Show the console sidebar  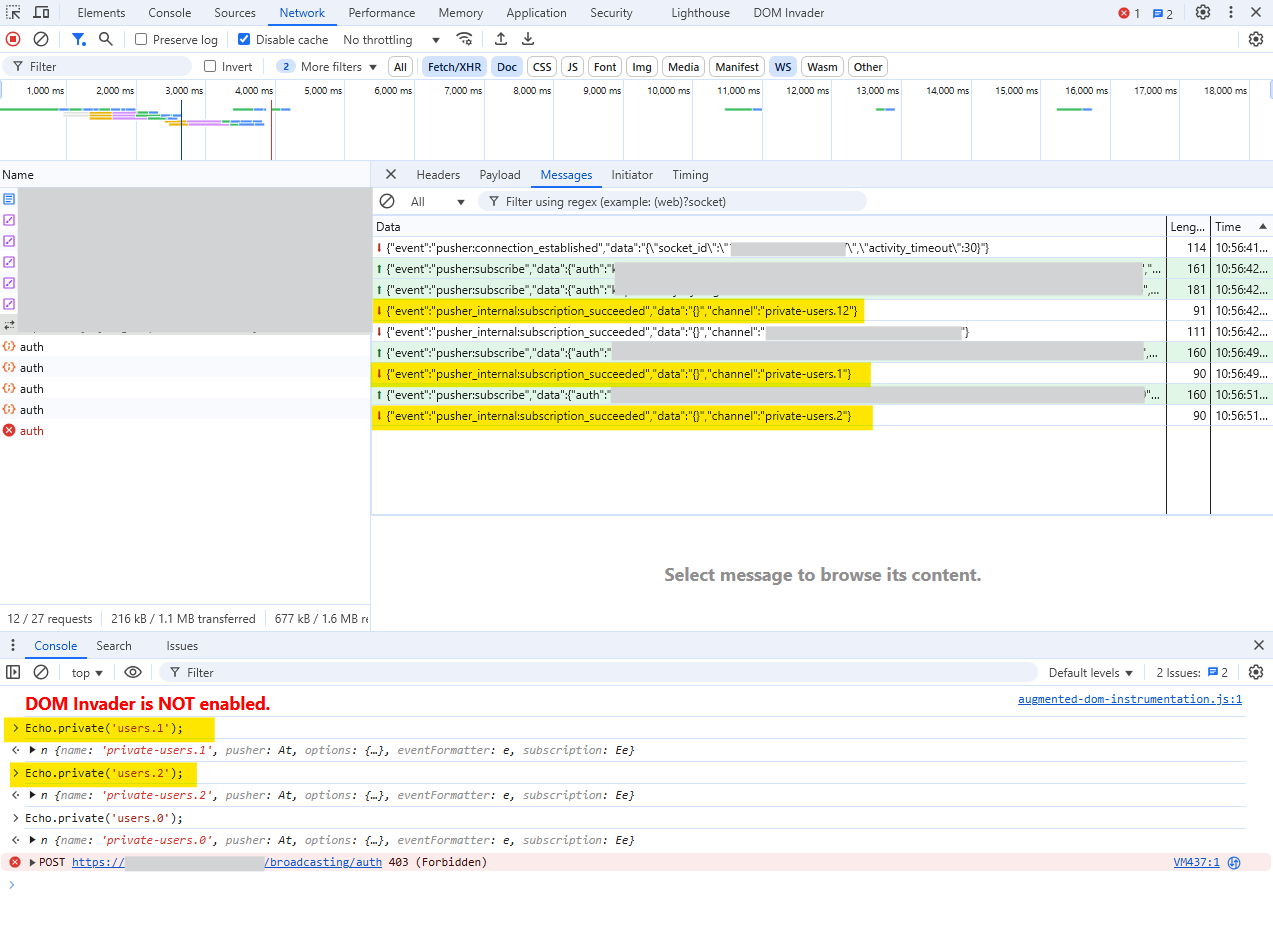[x=13, y=672]
